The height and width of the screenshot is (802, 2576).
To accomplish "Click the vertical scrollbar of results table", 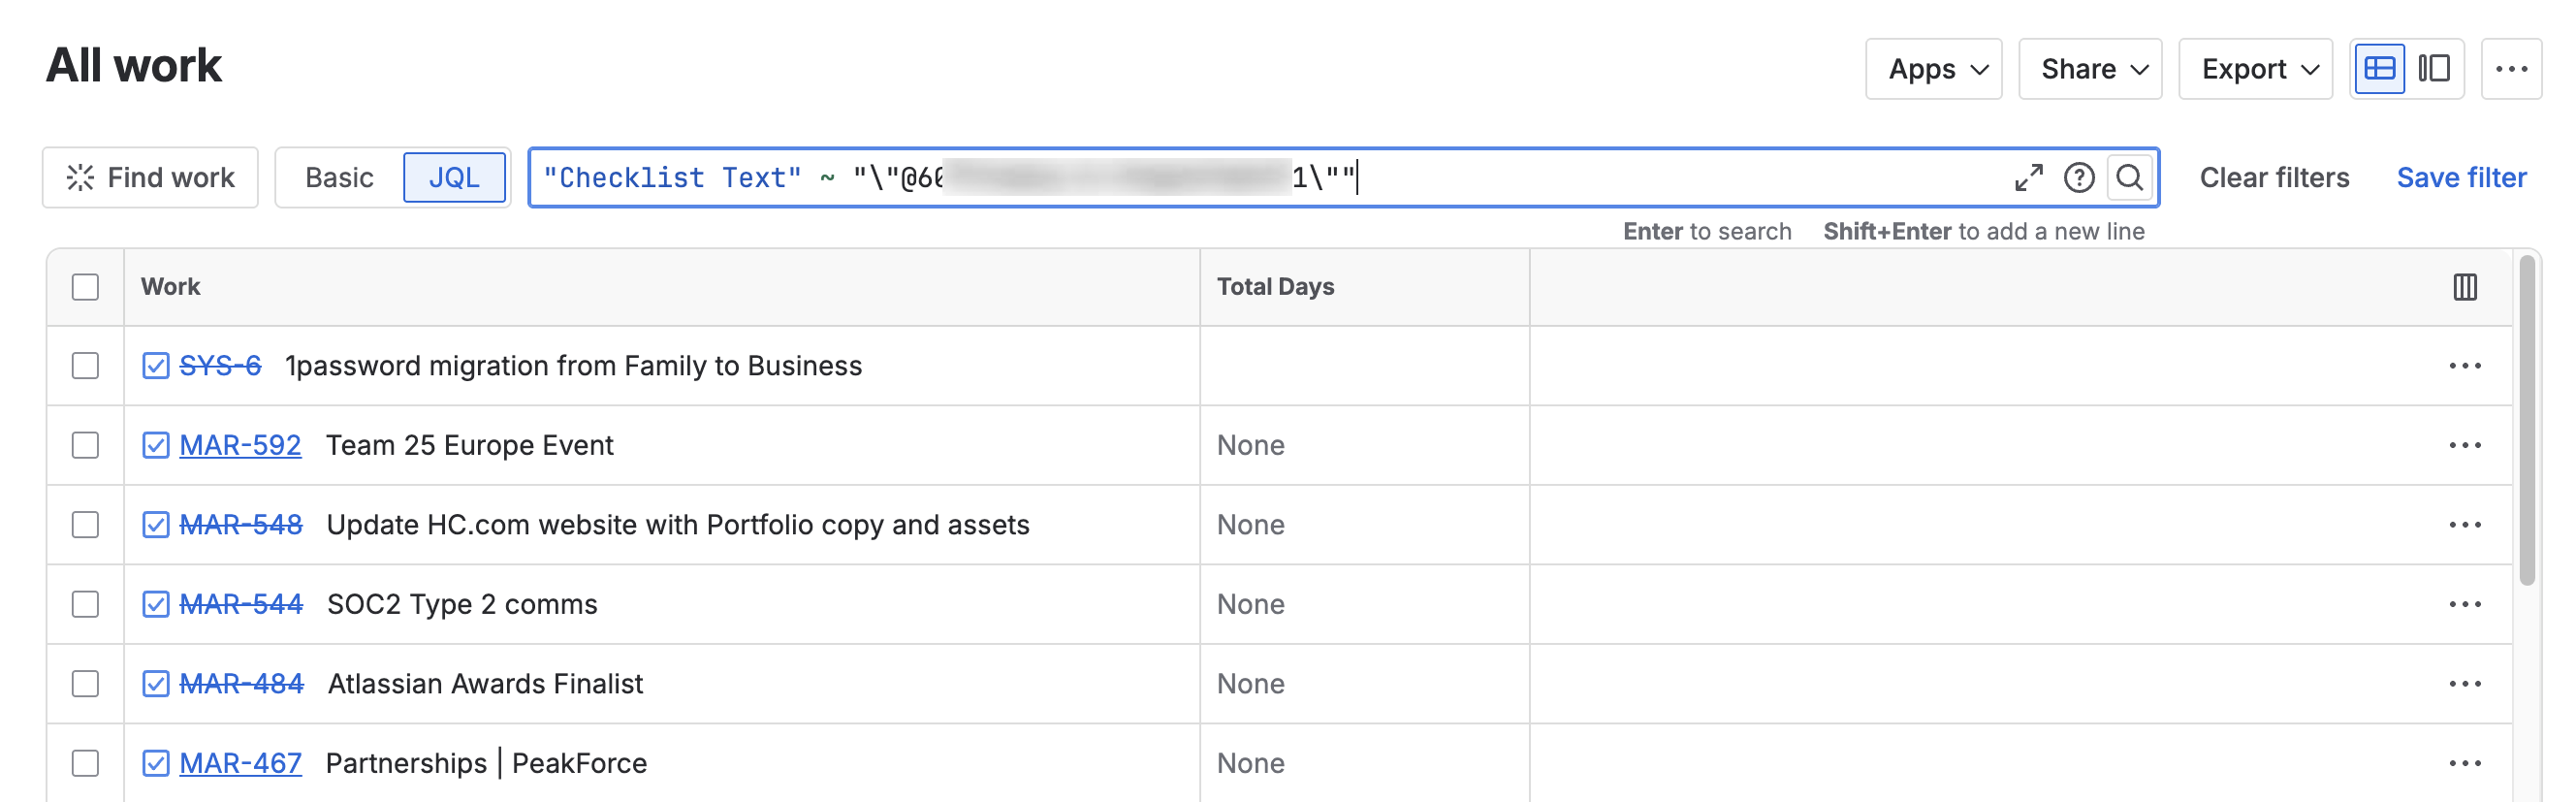I will pos(2527,420).
